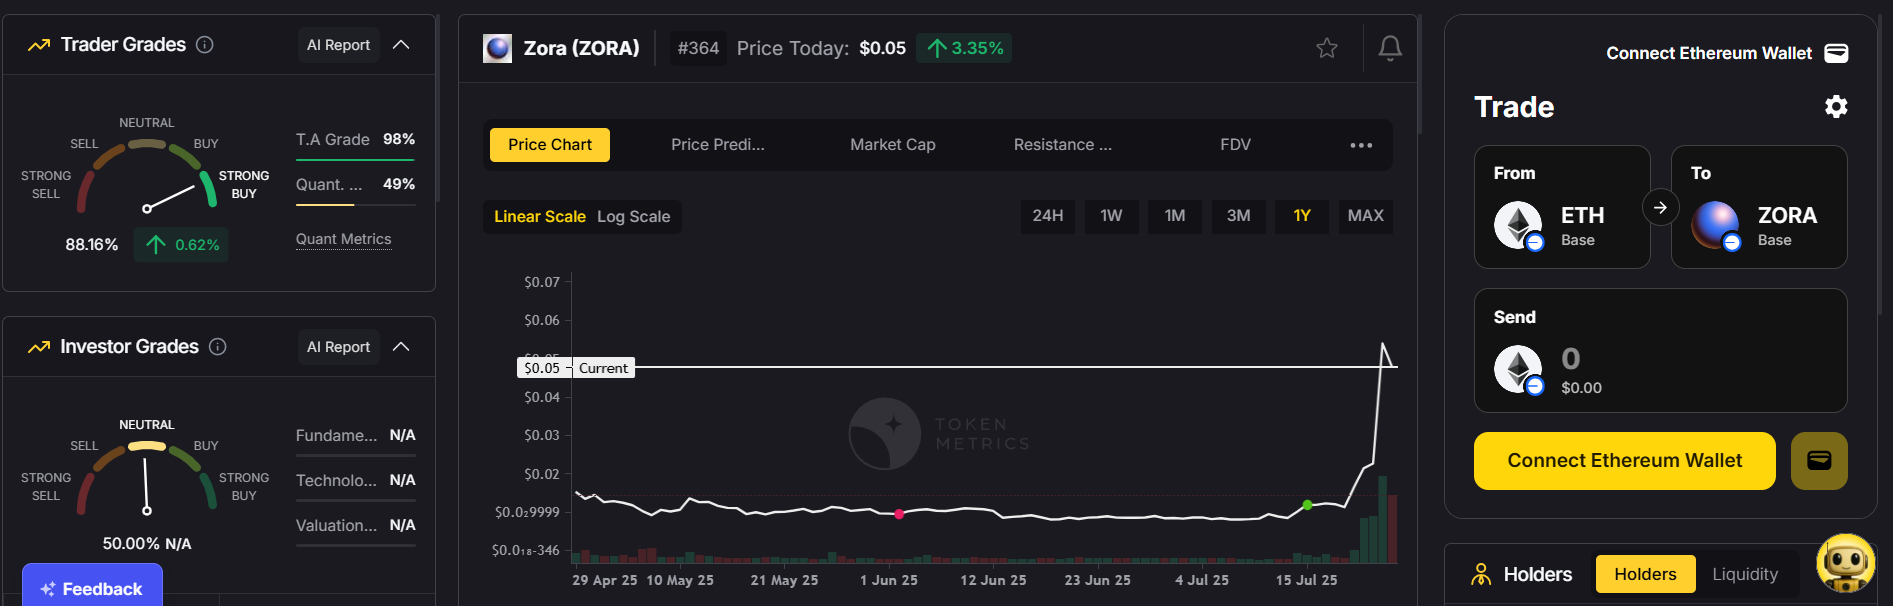
Task: Open the FDV tab
Action: coord(1236,145)
